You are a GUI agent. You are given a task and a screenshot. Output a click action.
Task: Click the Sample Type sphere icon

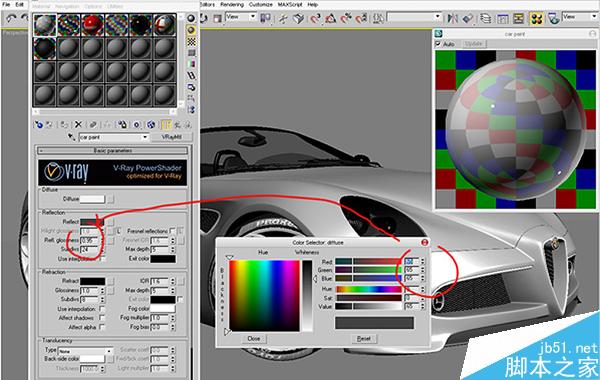coord(191,18)
